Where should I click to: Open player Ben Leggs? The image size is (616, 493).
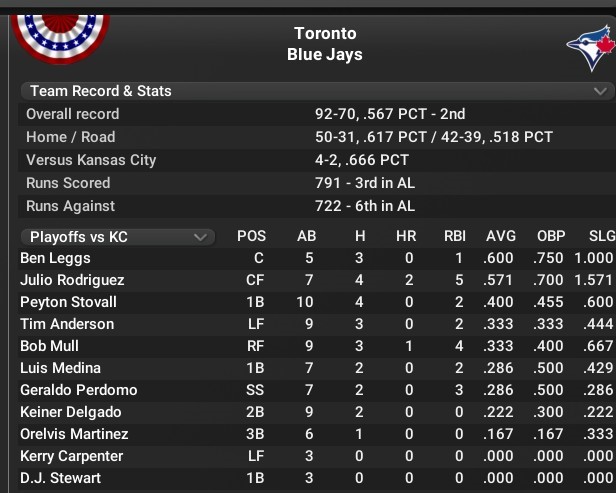[x=56, y=258]
